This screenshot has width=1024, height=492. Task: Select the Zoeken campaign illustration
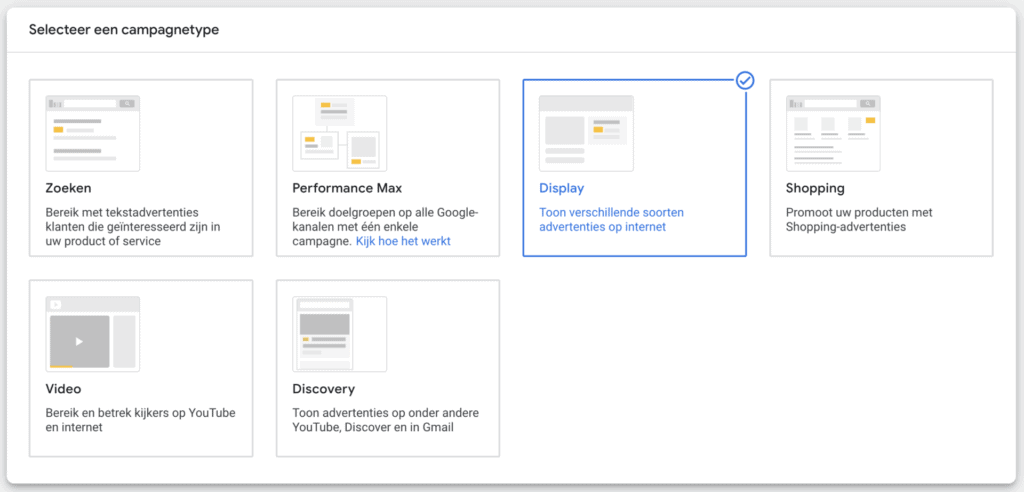click(x=92, y=133)
